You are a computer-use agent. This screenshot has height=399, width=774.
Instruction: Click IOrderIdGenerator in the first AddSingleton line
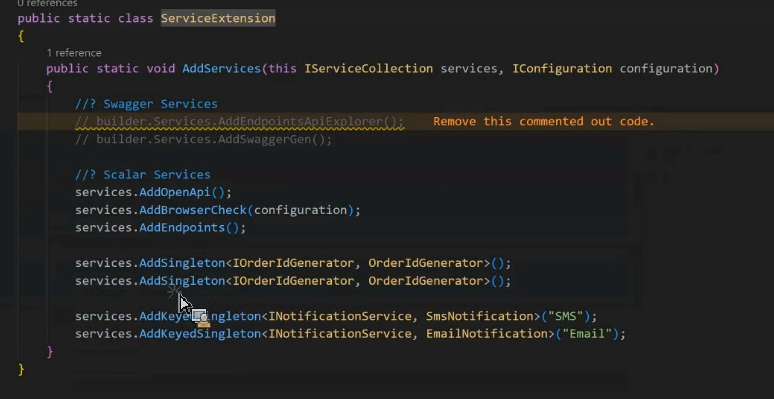(x=293, y=263)
